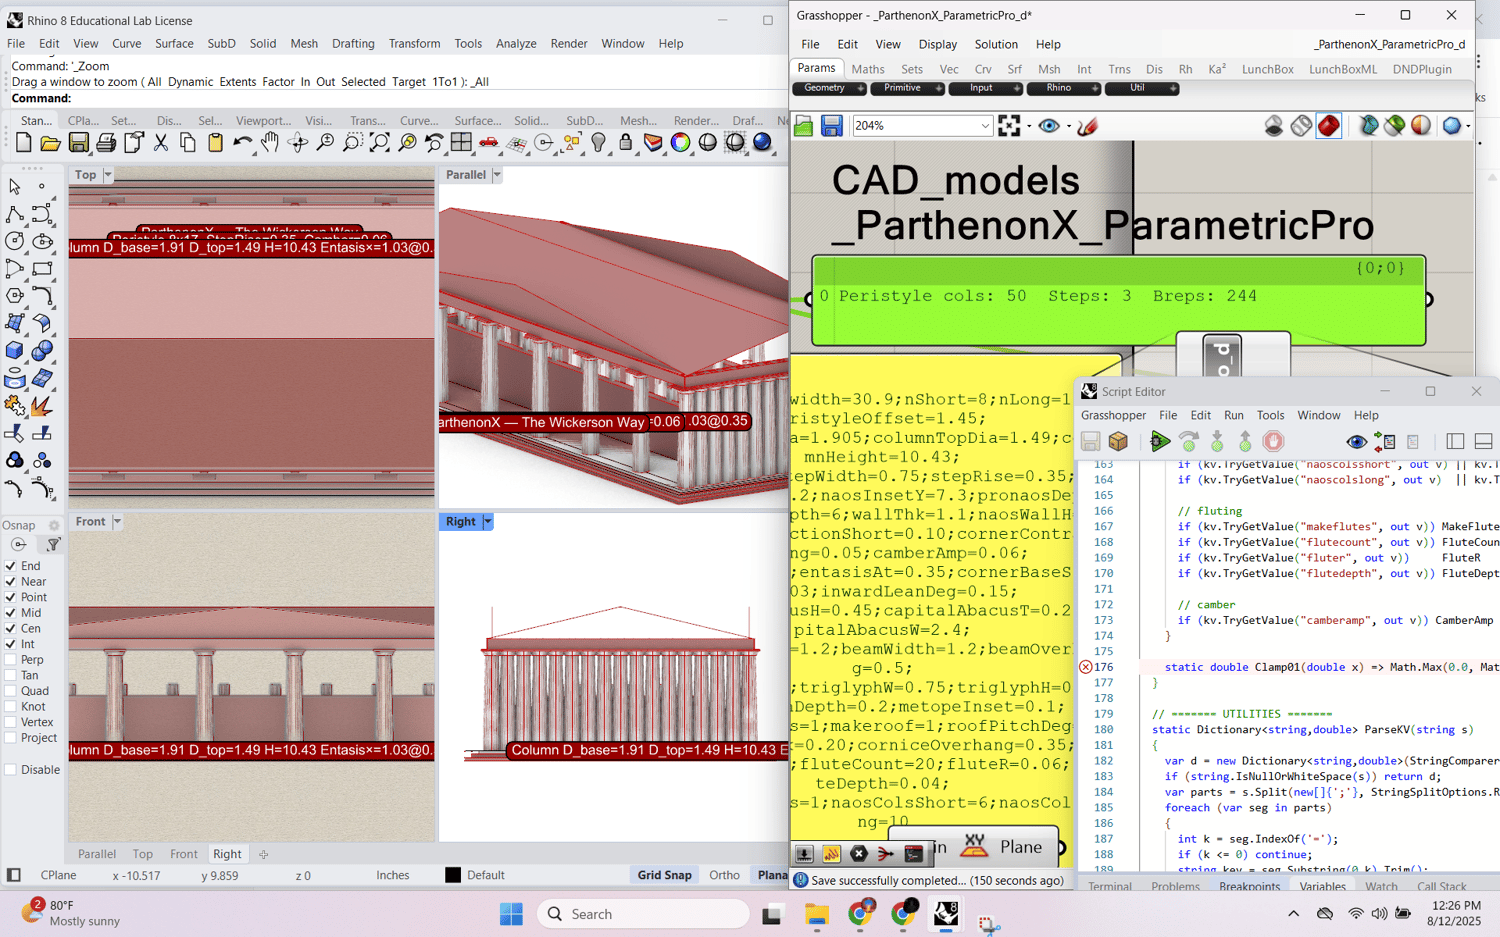1500x937 pixels.
Task: Open the Grasshopper preview eye dropdown arrow
Action: [x=1068, y=126]
